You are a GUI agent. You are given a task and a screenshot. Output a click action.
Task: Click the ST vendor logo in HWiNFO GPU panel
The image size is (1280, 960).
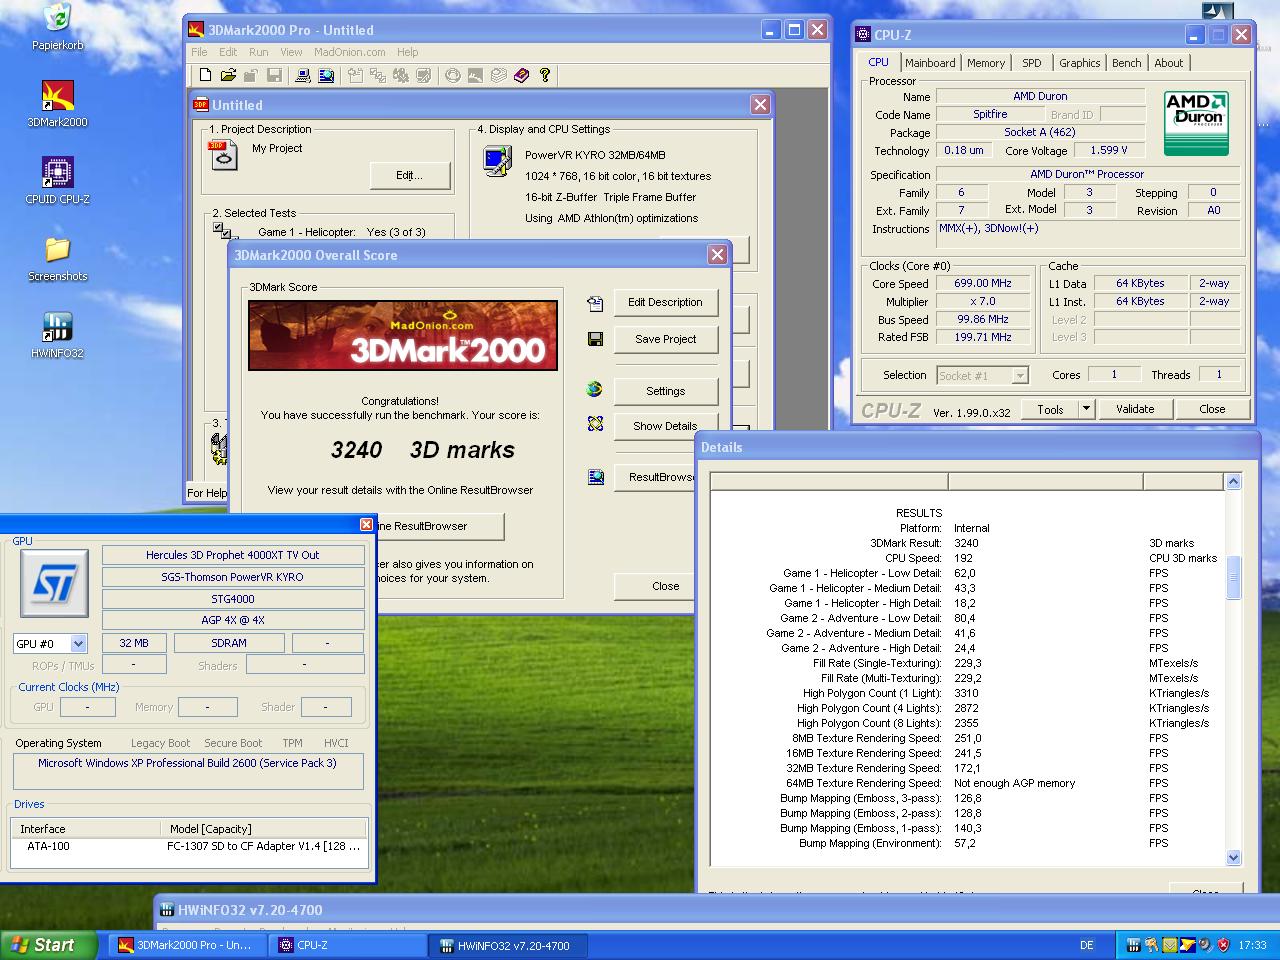click(x=54, y=584)
